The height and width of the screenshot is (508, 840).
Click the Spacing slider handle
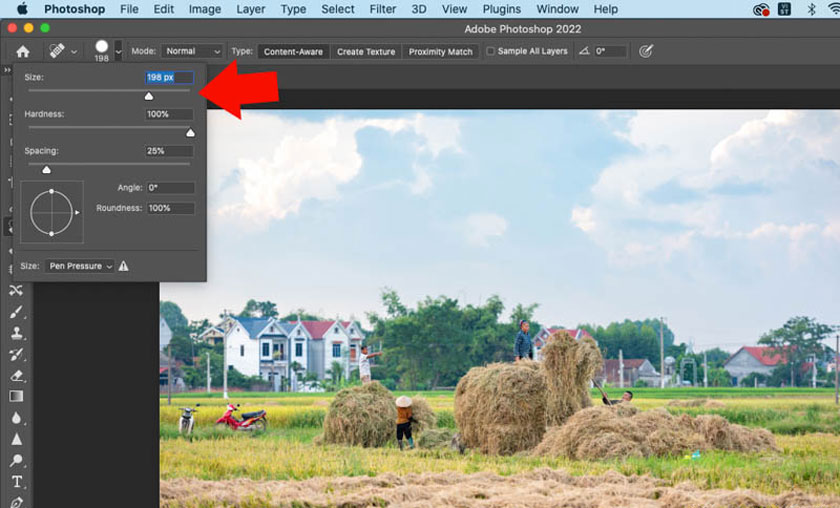click(x=47, y=170)
